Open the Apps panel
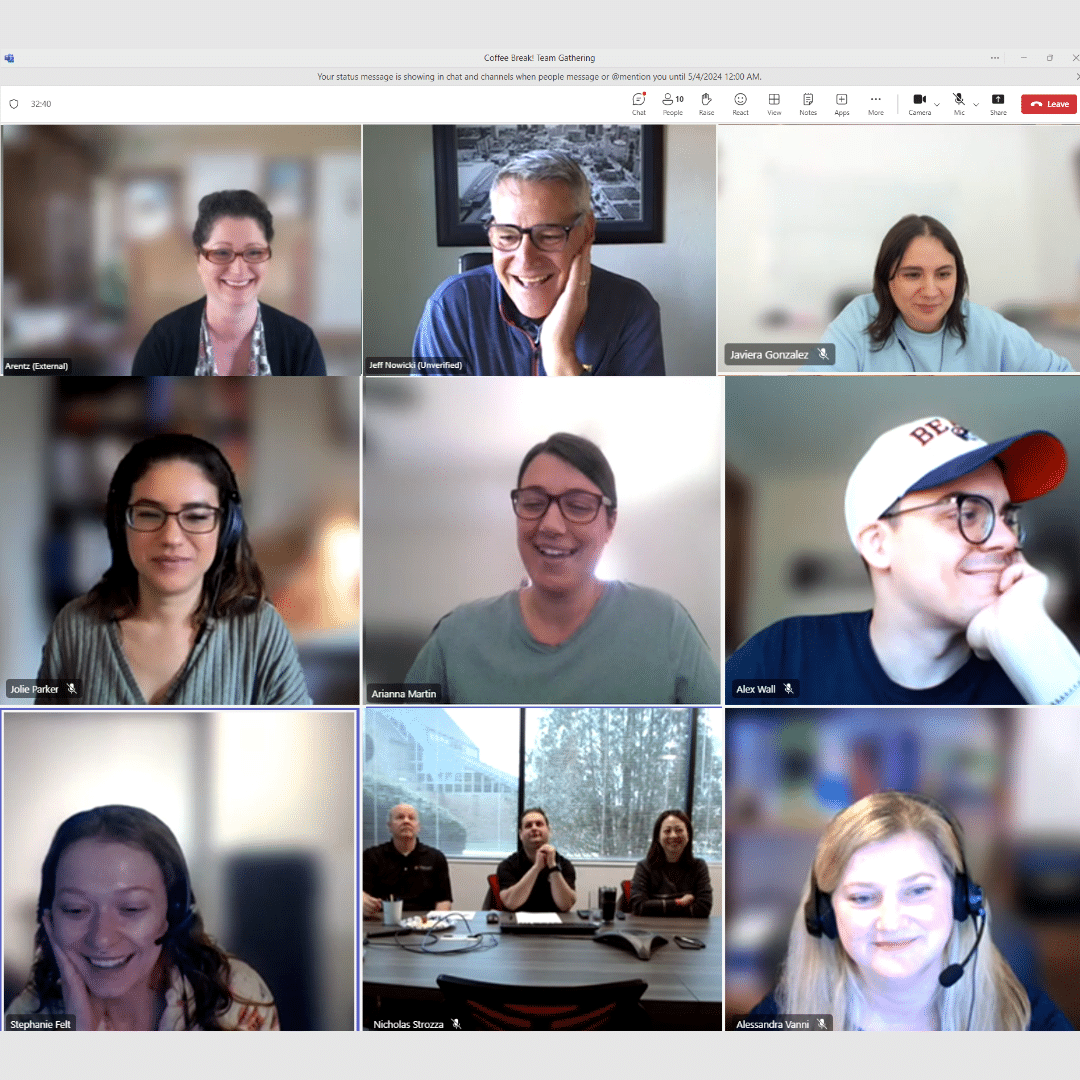1080x1080 pixels. point(841,104)
